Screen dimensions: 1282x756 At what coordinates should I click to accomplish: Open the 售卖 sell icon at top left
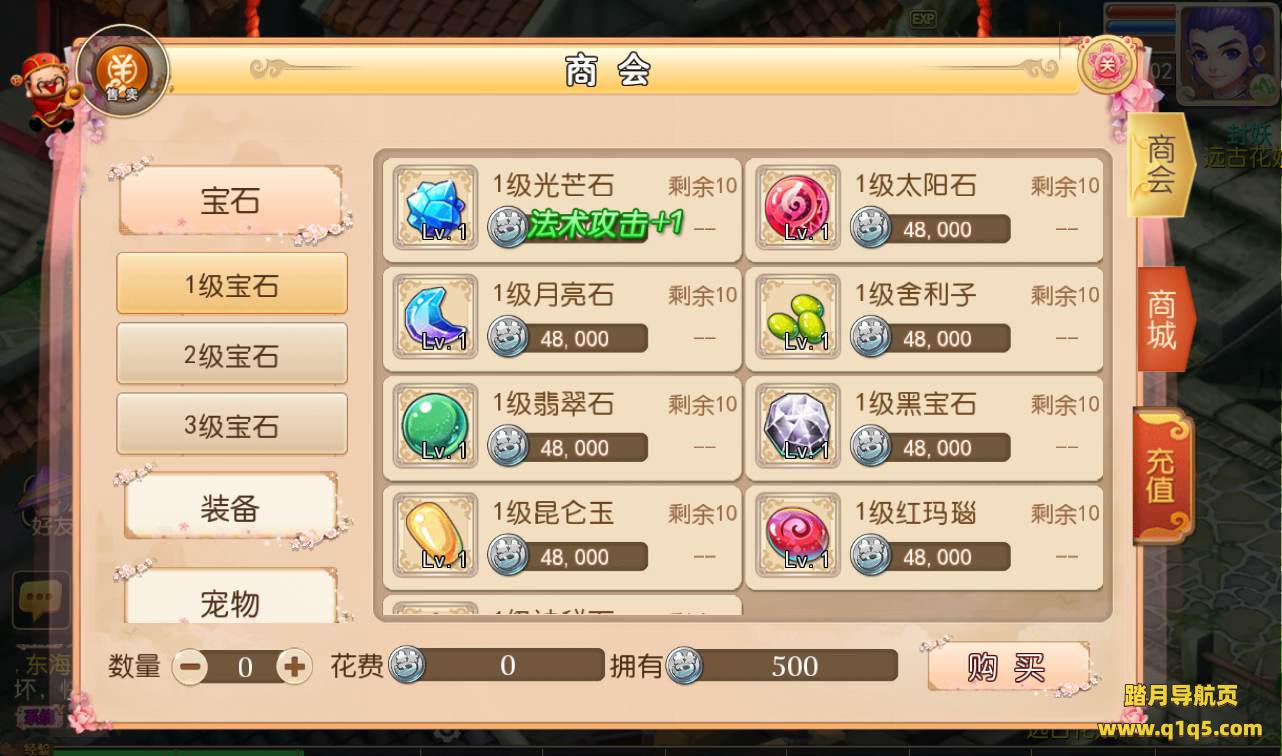coord(123,71)
